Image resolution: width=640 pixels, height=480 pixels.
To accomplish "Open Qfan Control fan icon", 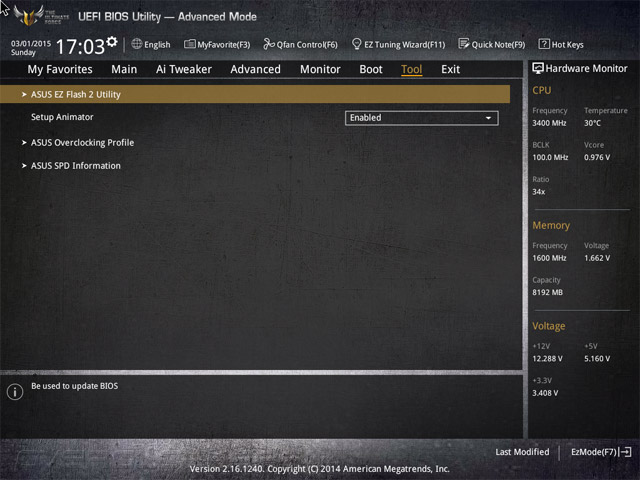I will coord(269,44).
